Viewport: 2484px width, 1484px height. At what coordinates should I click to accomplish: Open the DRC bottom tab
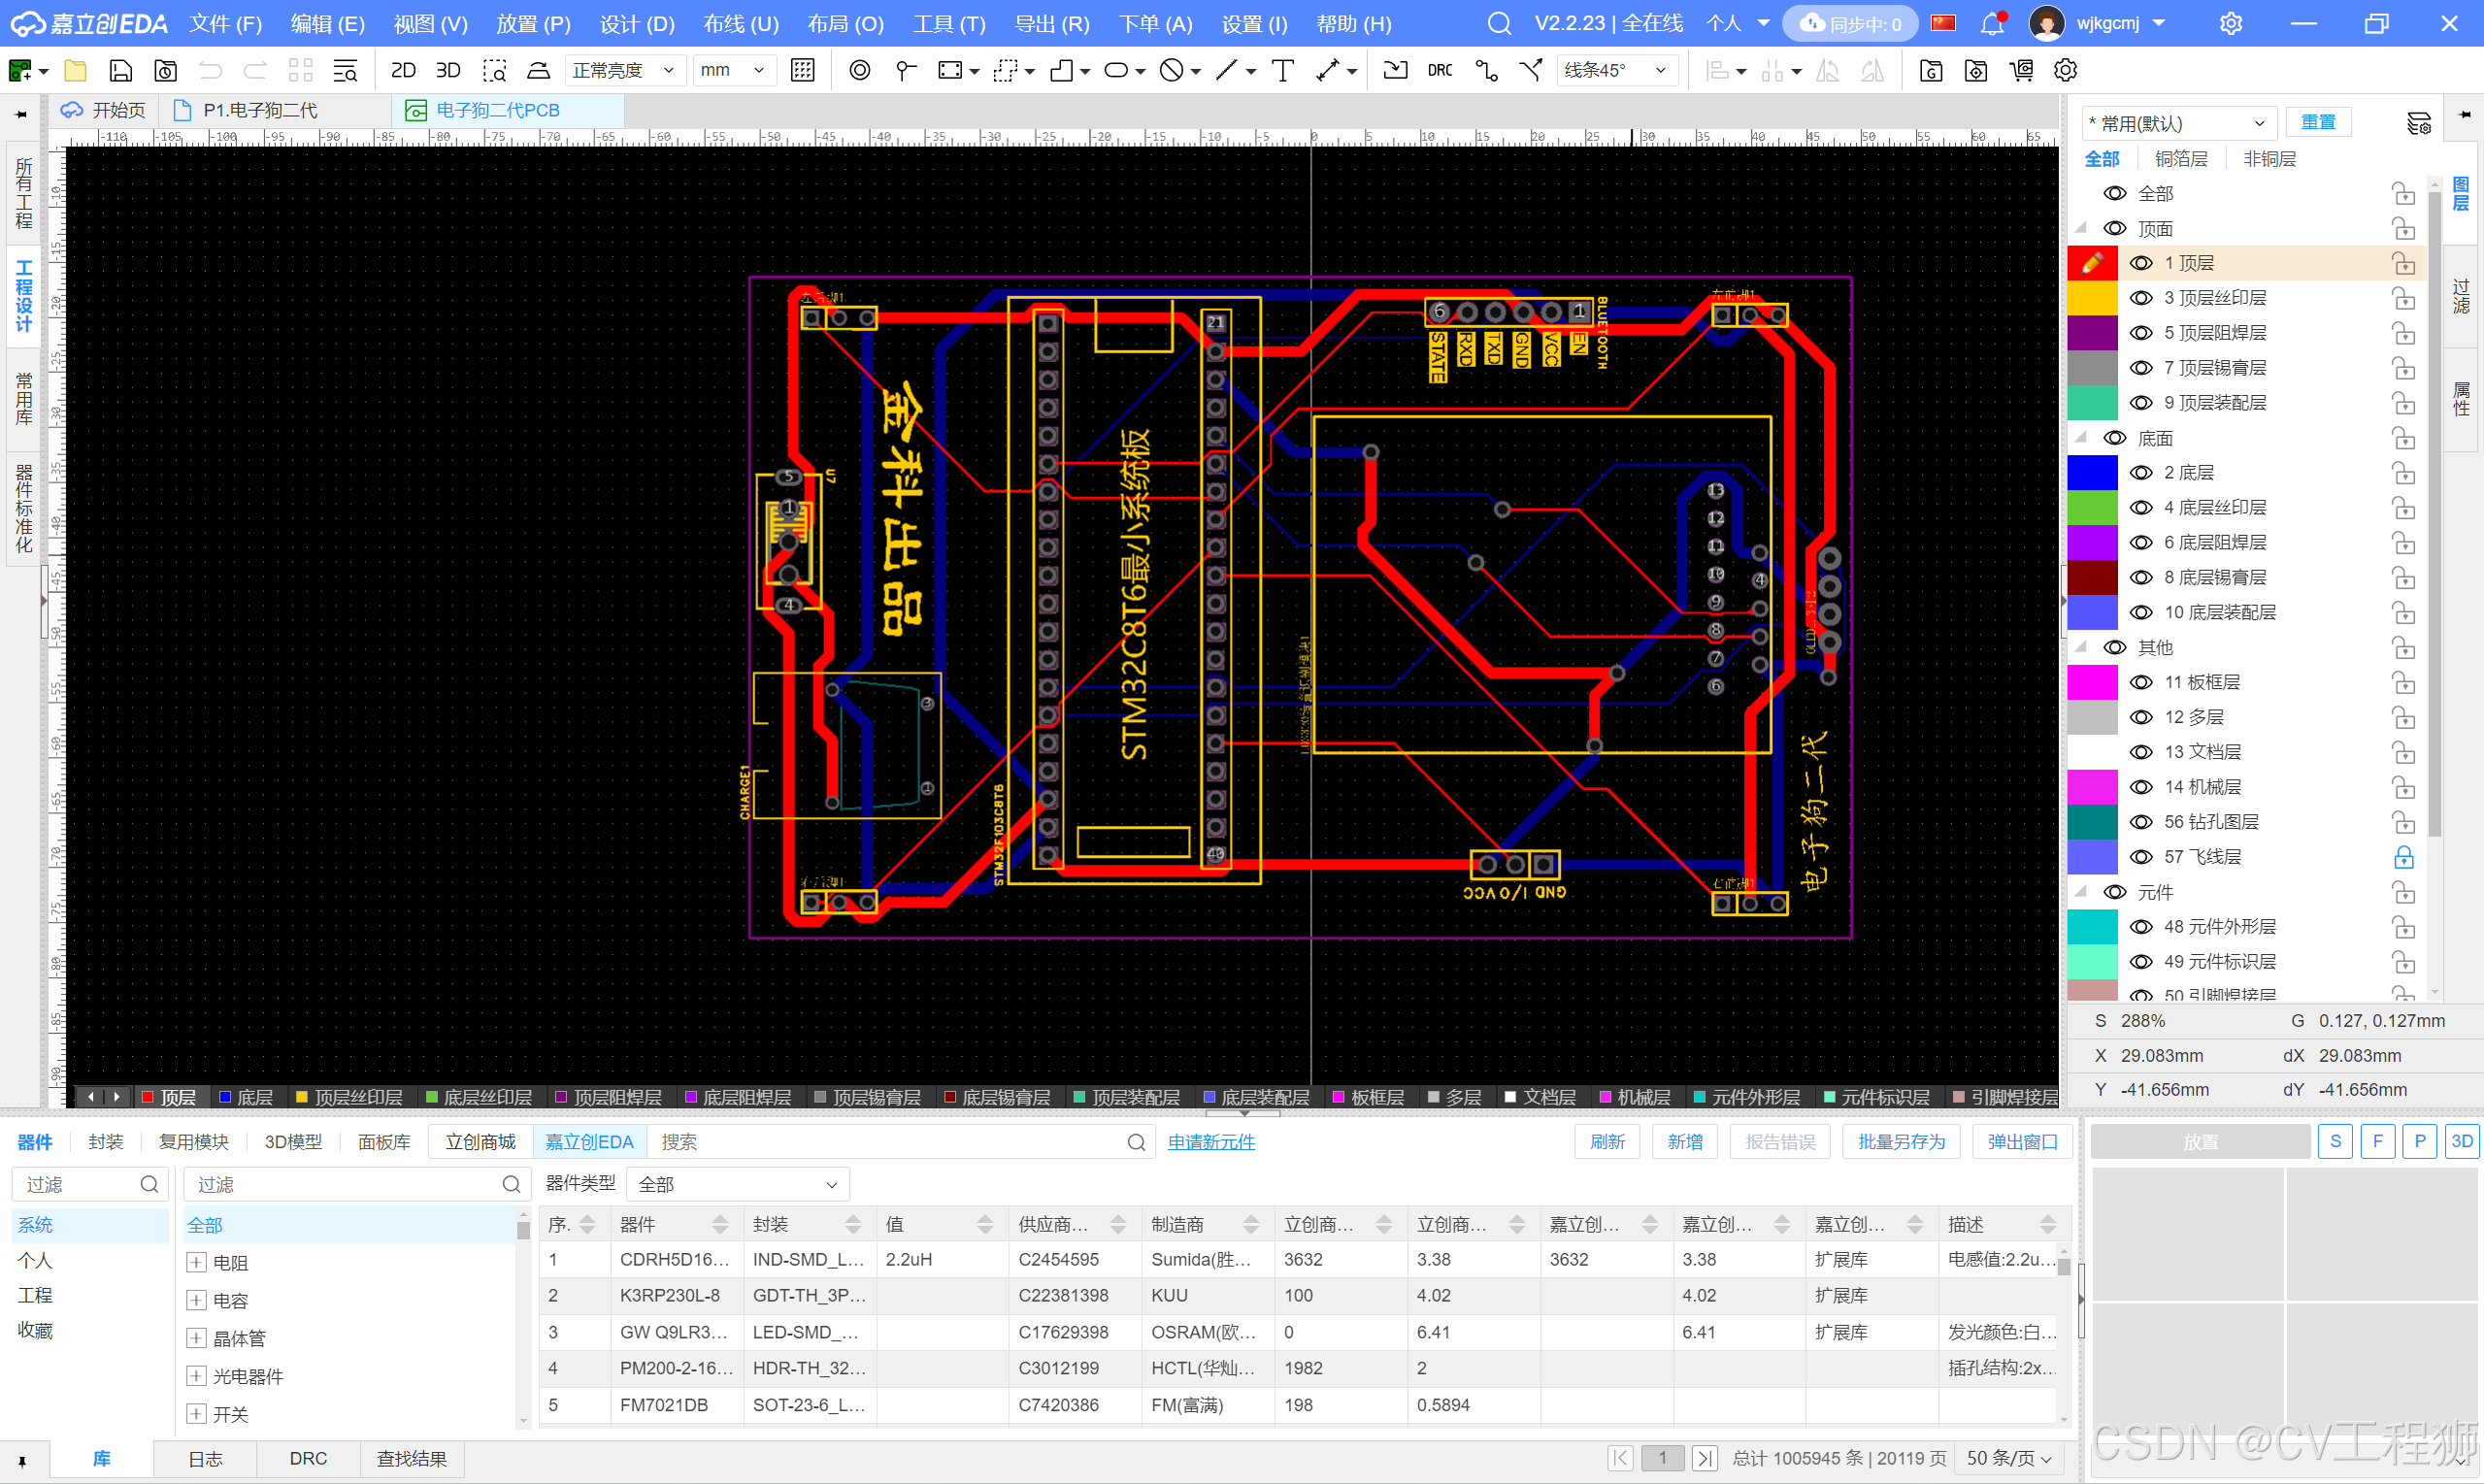(x=308, y=1459)
